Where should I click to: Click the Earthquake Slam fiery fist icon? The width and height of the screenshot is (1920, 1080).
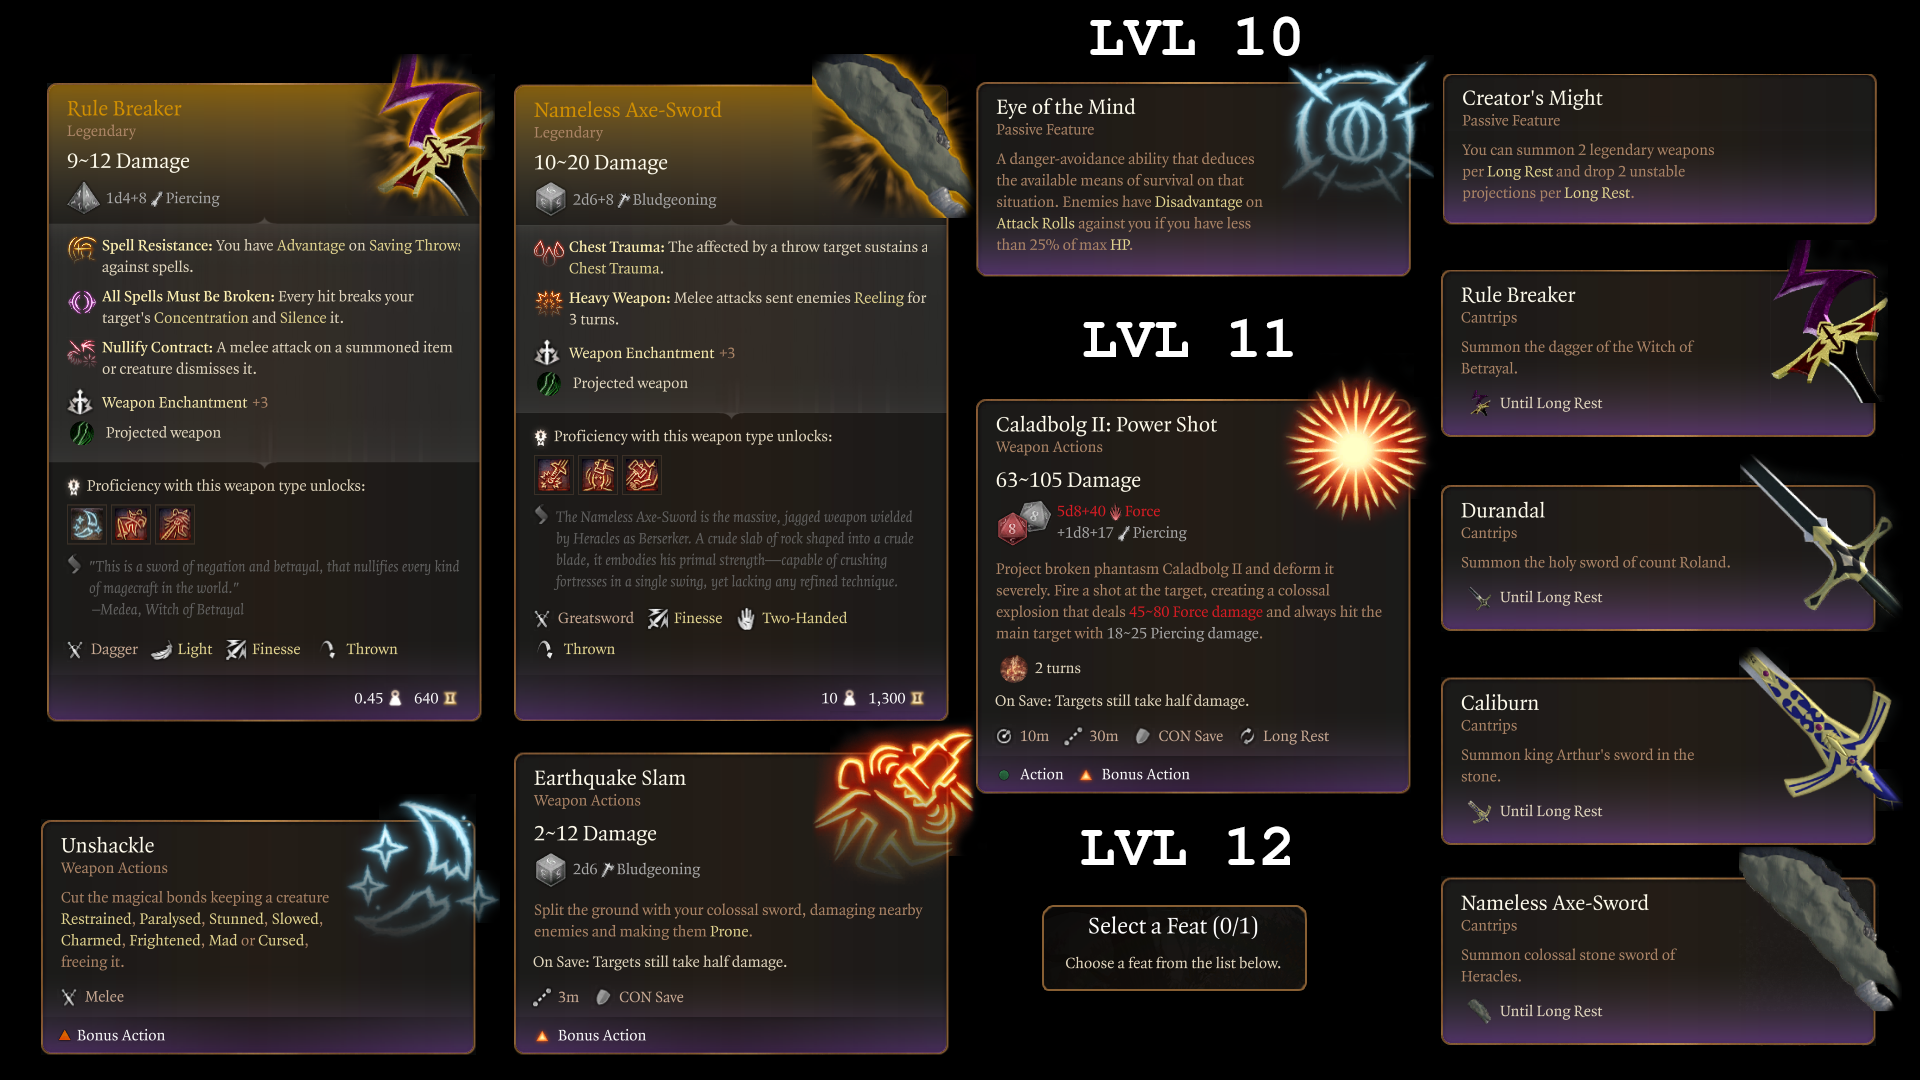895,793
